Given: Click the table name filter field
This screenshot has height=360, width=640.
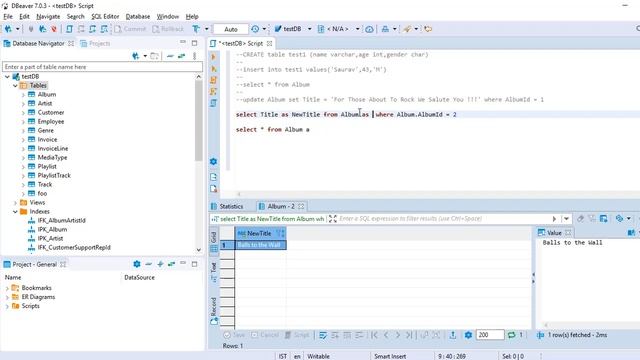Looking at the screenshot, I should click(x=102, y=67).
